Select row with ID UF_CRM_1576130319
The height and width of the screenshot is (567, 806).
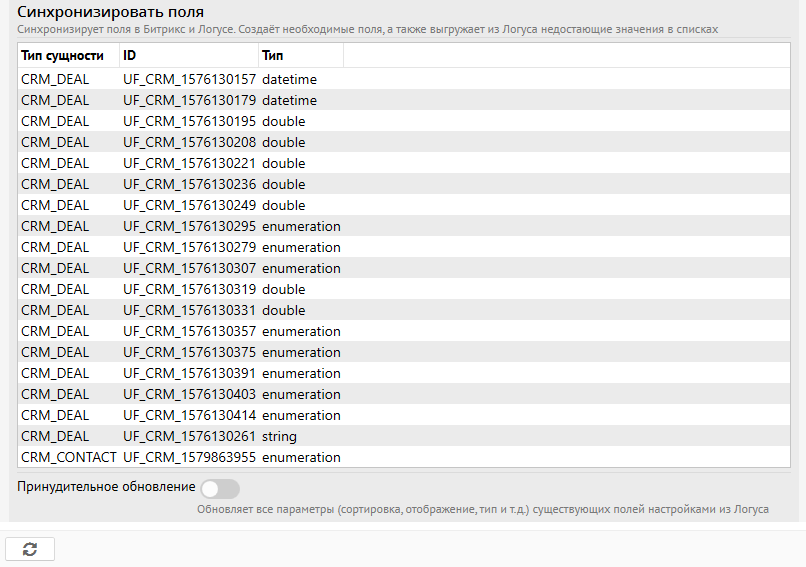point(190,289)
